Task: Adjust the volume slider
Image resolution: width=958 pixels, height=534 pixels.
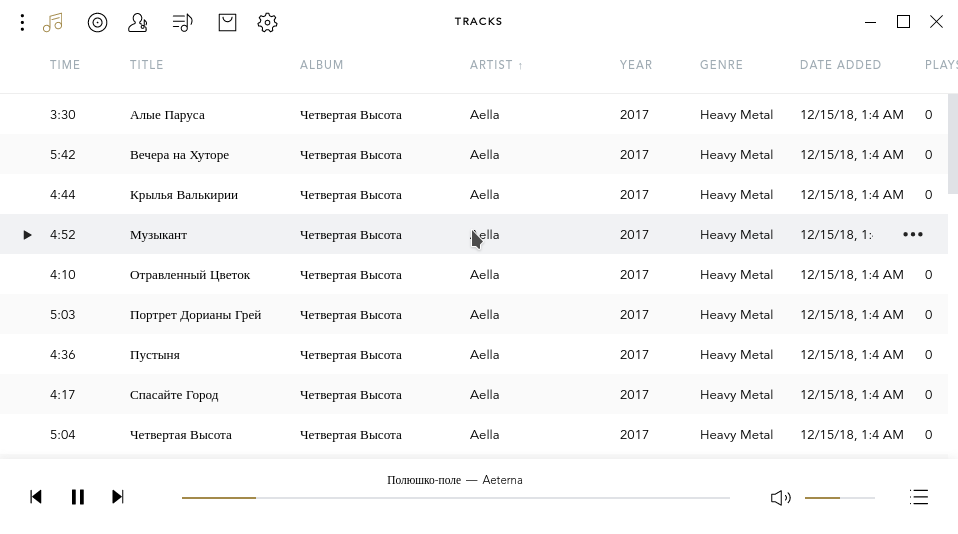Action: (x=839, y=498)
